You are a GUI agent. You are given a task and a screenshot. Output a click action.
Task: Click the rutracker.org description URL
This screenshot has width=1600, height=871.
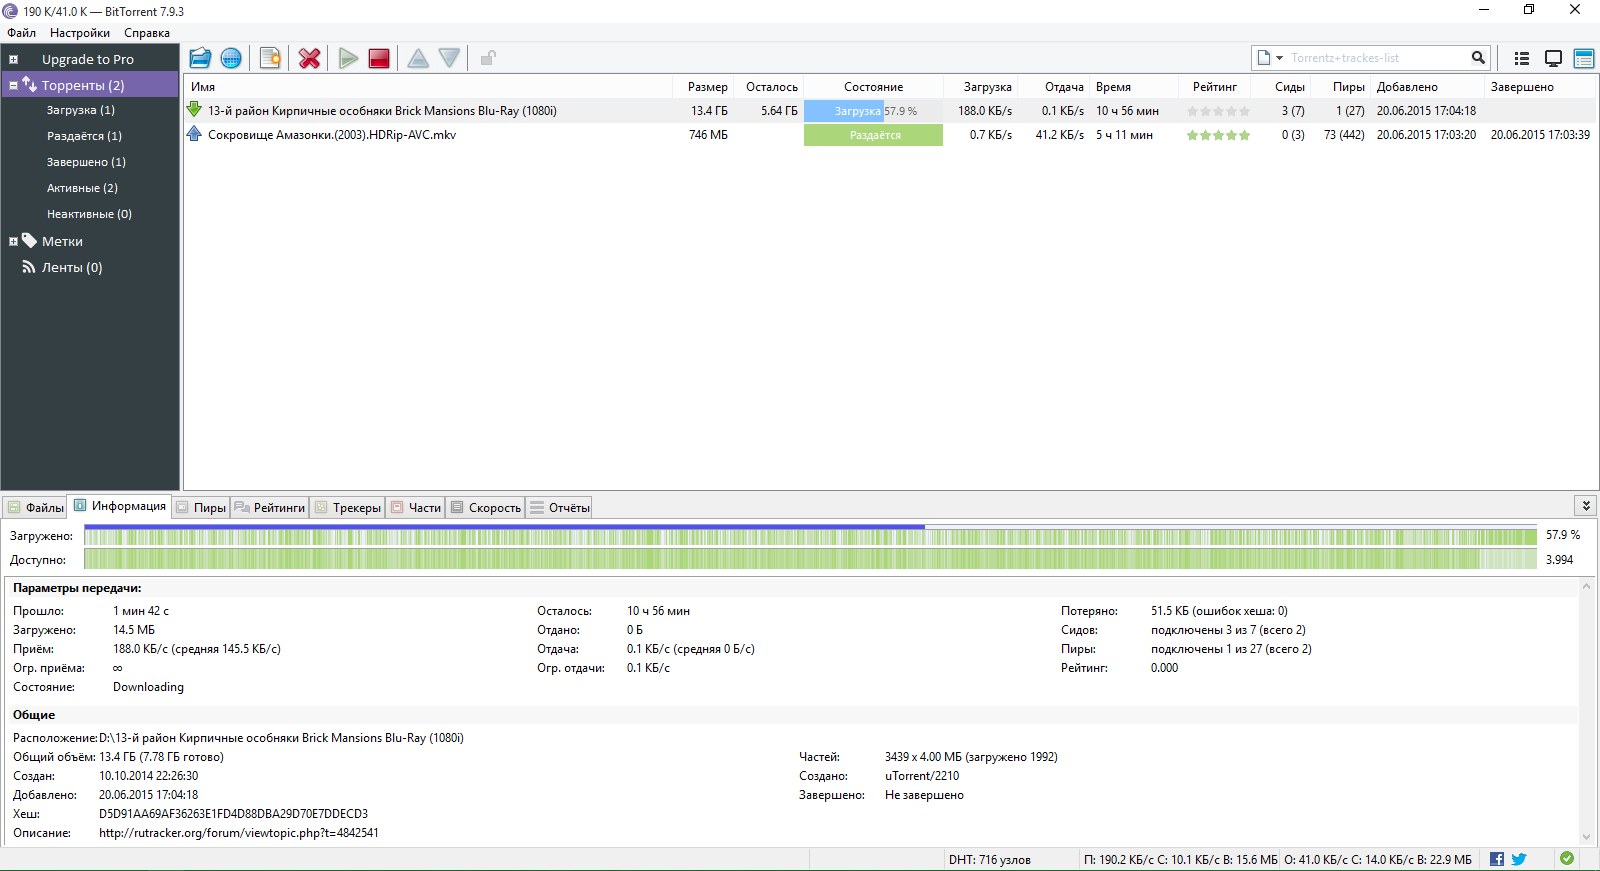(x=239, y=833)
